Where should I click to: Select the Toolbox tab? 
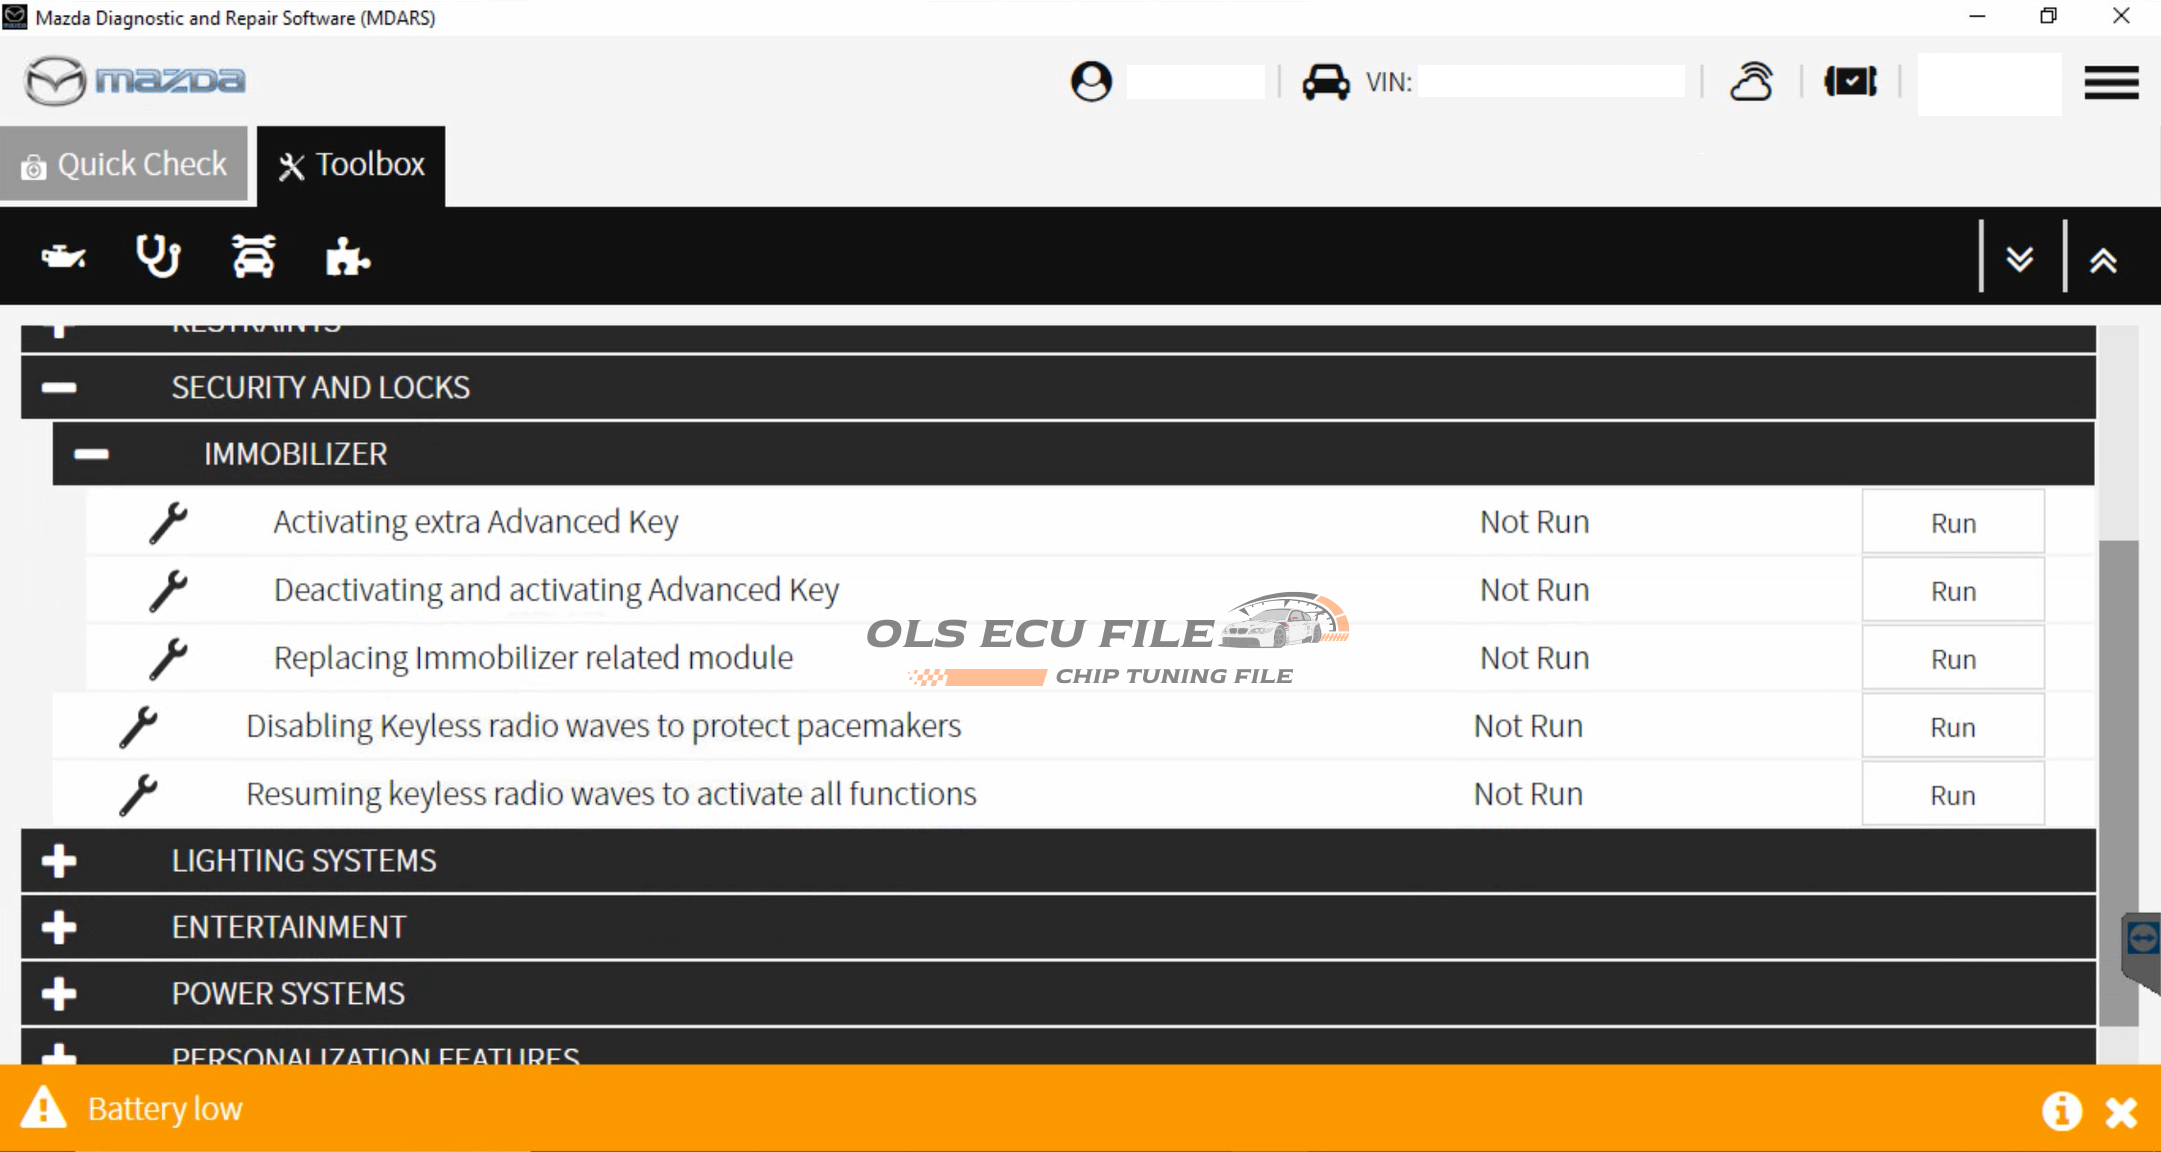pos(351,165)
